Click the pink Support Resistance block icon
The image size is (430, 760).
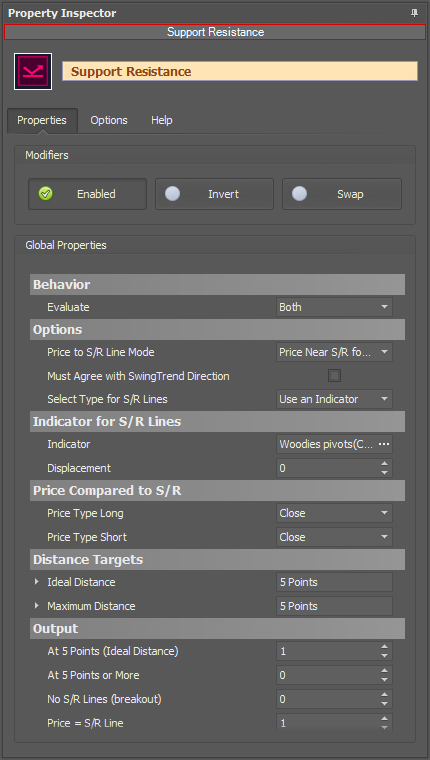point(33,72)
